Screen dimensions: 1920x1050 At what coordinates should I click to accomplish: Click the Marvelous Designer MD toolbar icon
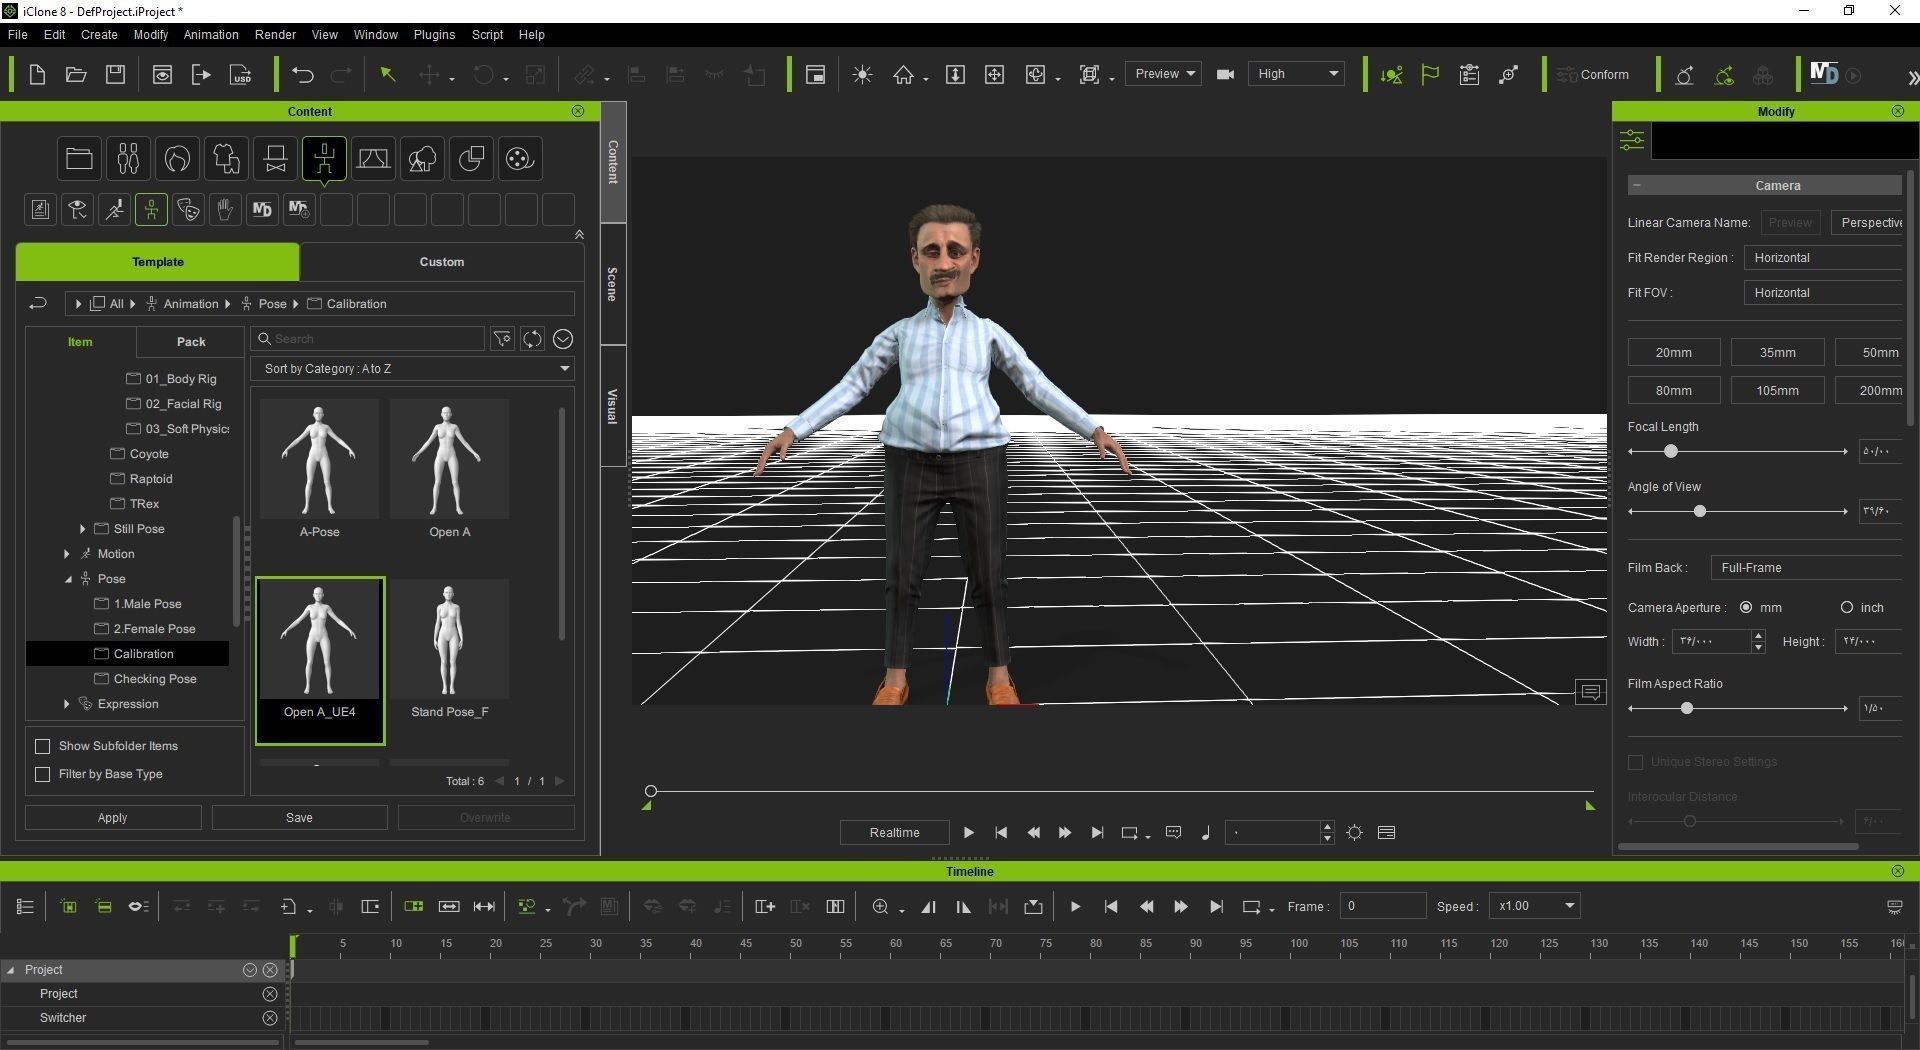click(1824, 74)
